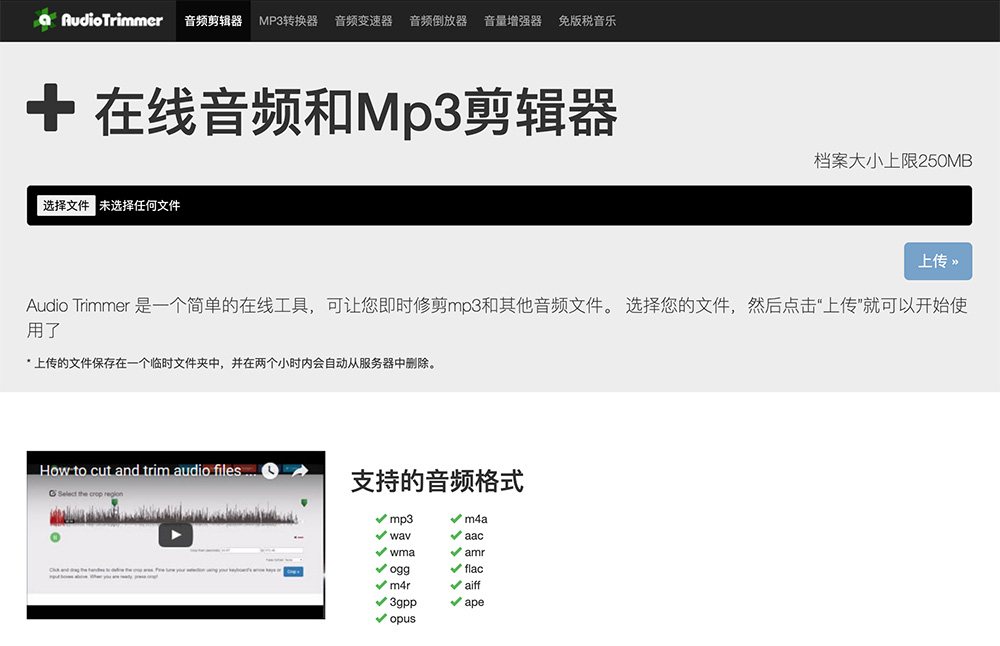Go to the 音频变速器 page

(x=364, y=21)
